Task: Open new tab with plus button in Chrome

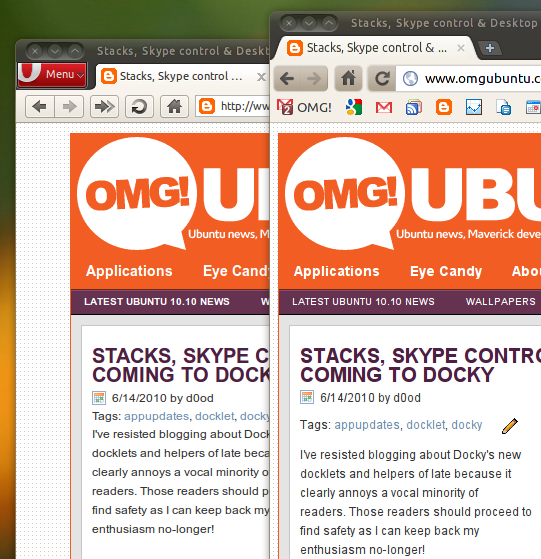Action: point(490,48)
